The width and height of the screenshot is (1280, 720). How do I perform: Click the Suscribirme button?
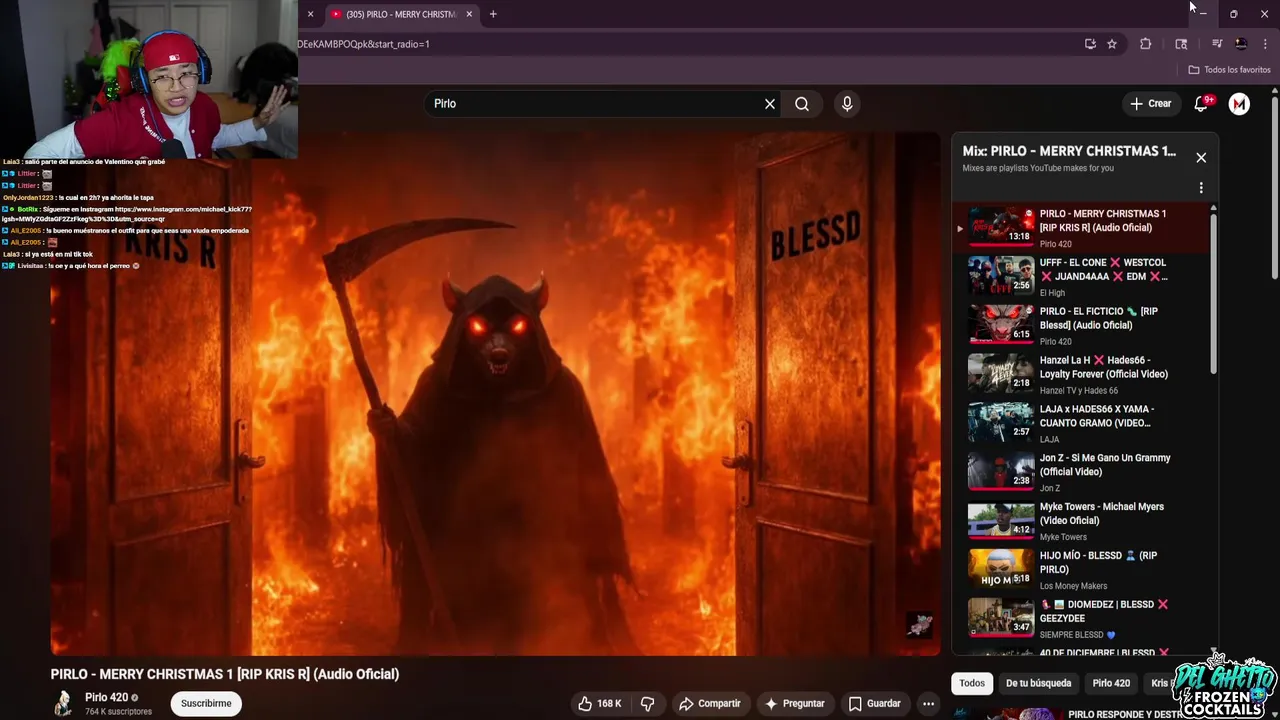point(206,703)
